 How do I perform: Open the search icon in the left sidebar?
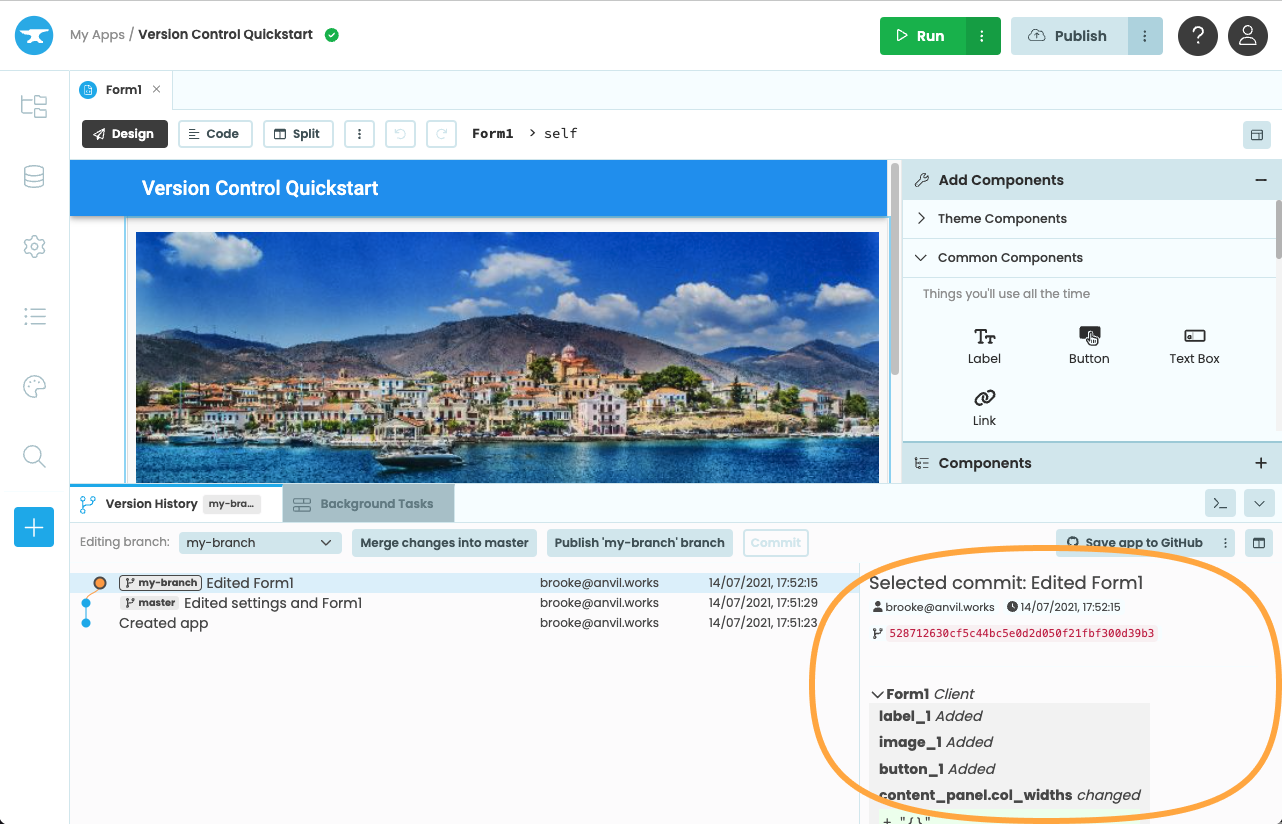click(x=33, y=456)
